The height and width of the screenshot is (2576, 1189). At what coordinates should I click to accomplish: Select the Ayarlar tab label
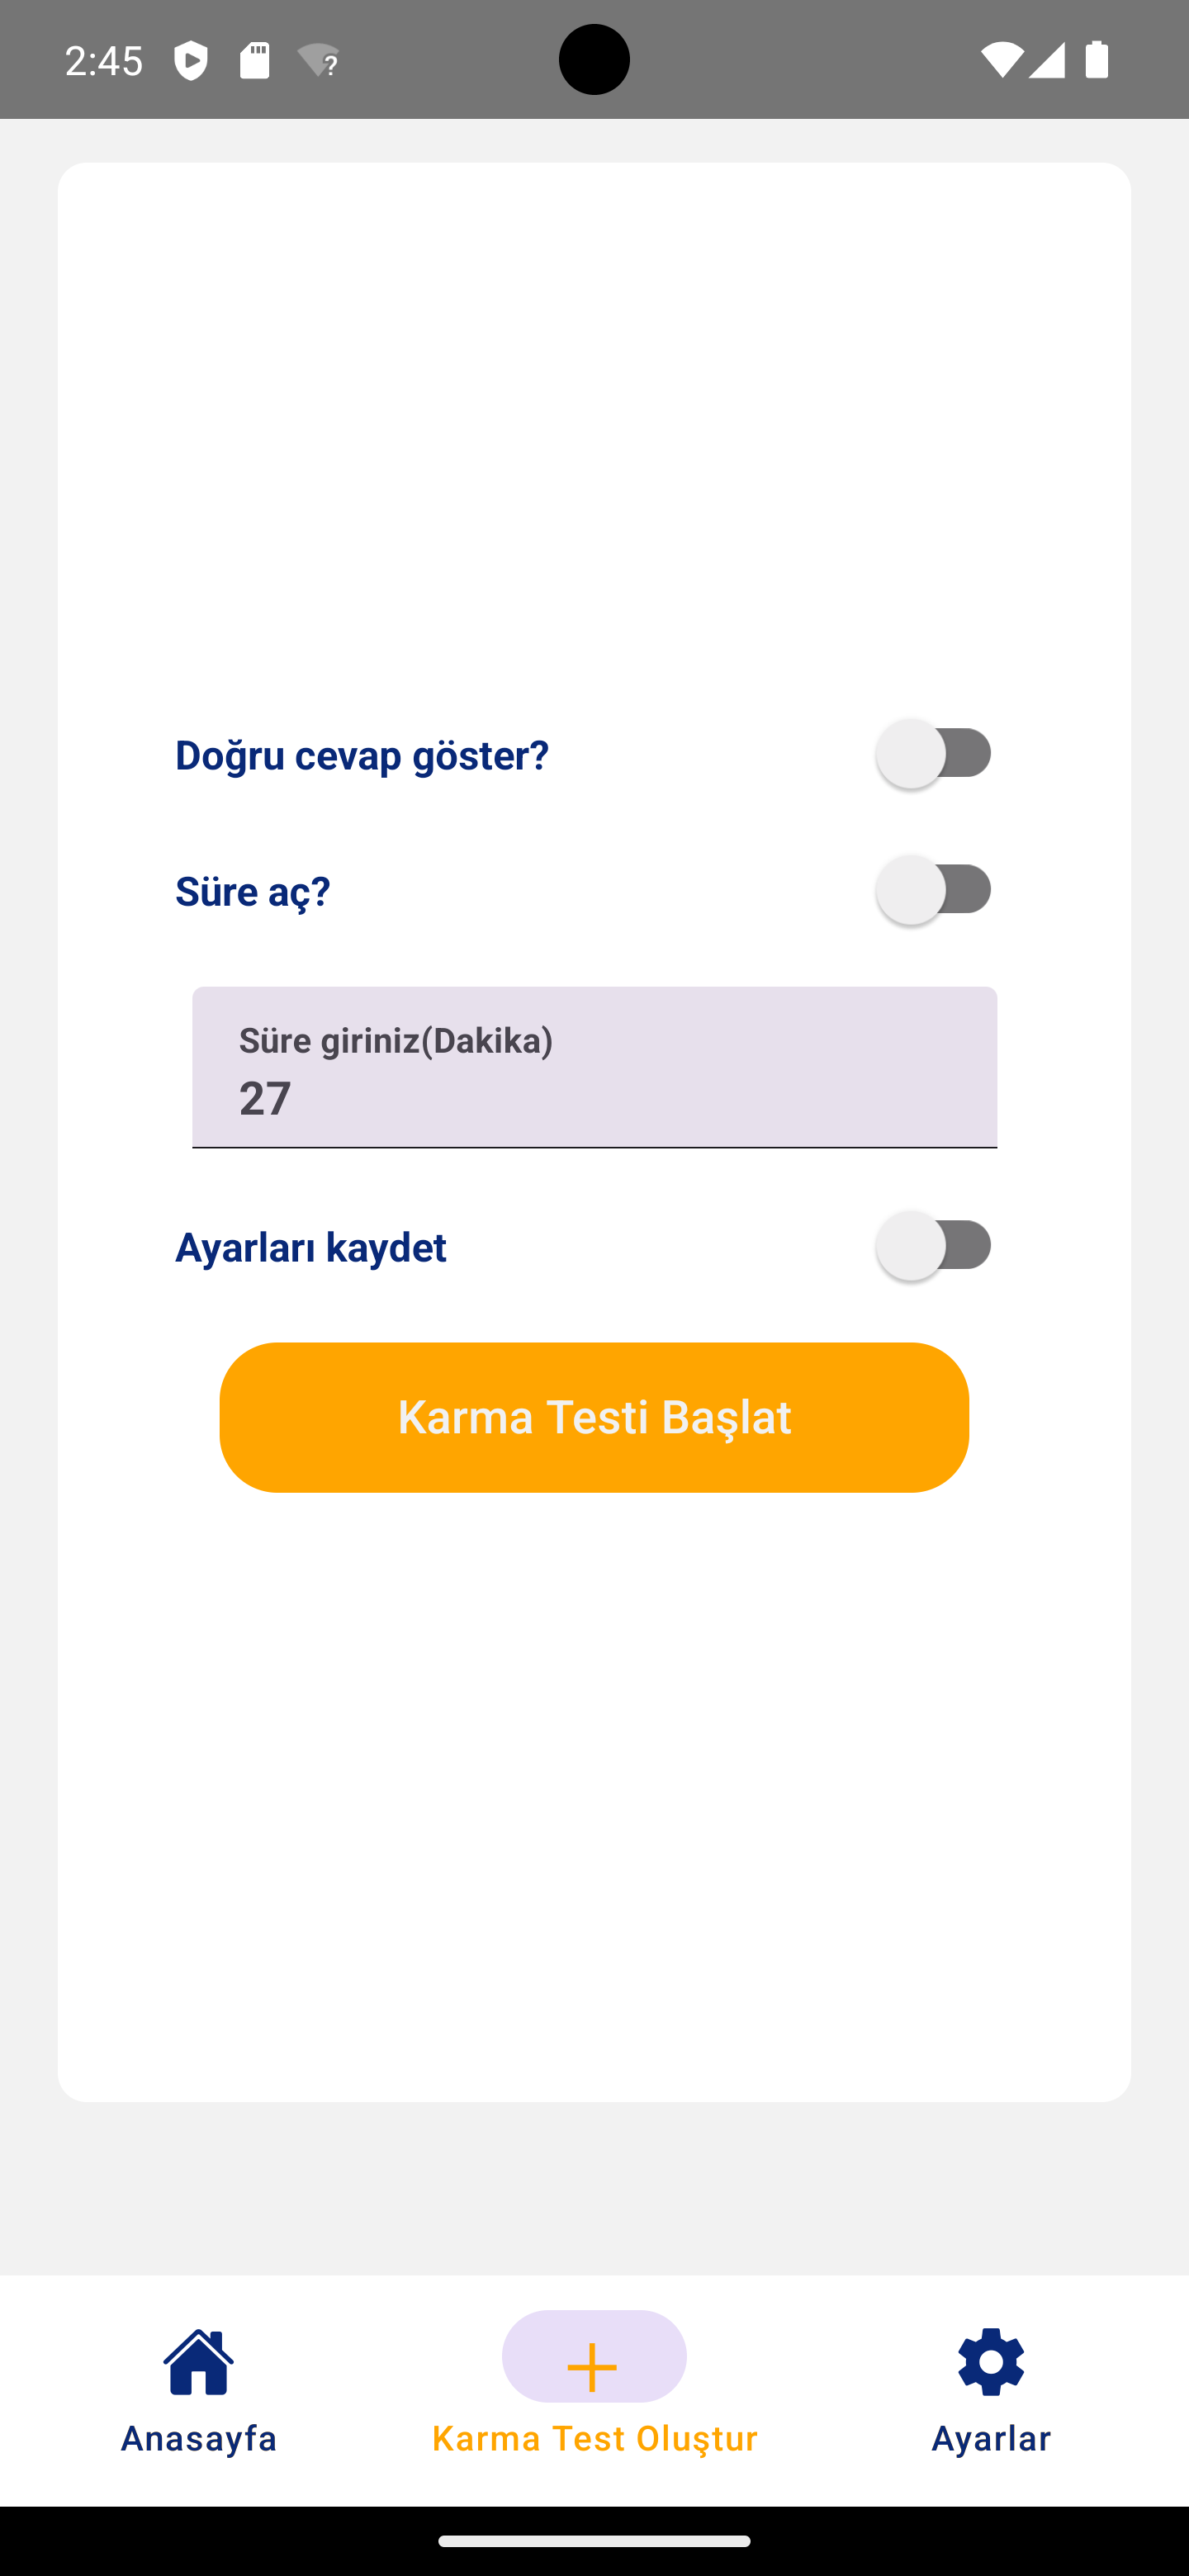(x=990, y=2438)
